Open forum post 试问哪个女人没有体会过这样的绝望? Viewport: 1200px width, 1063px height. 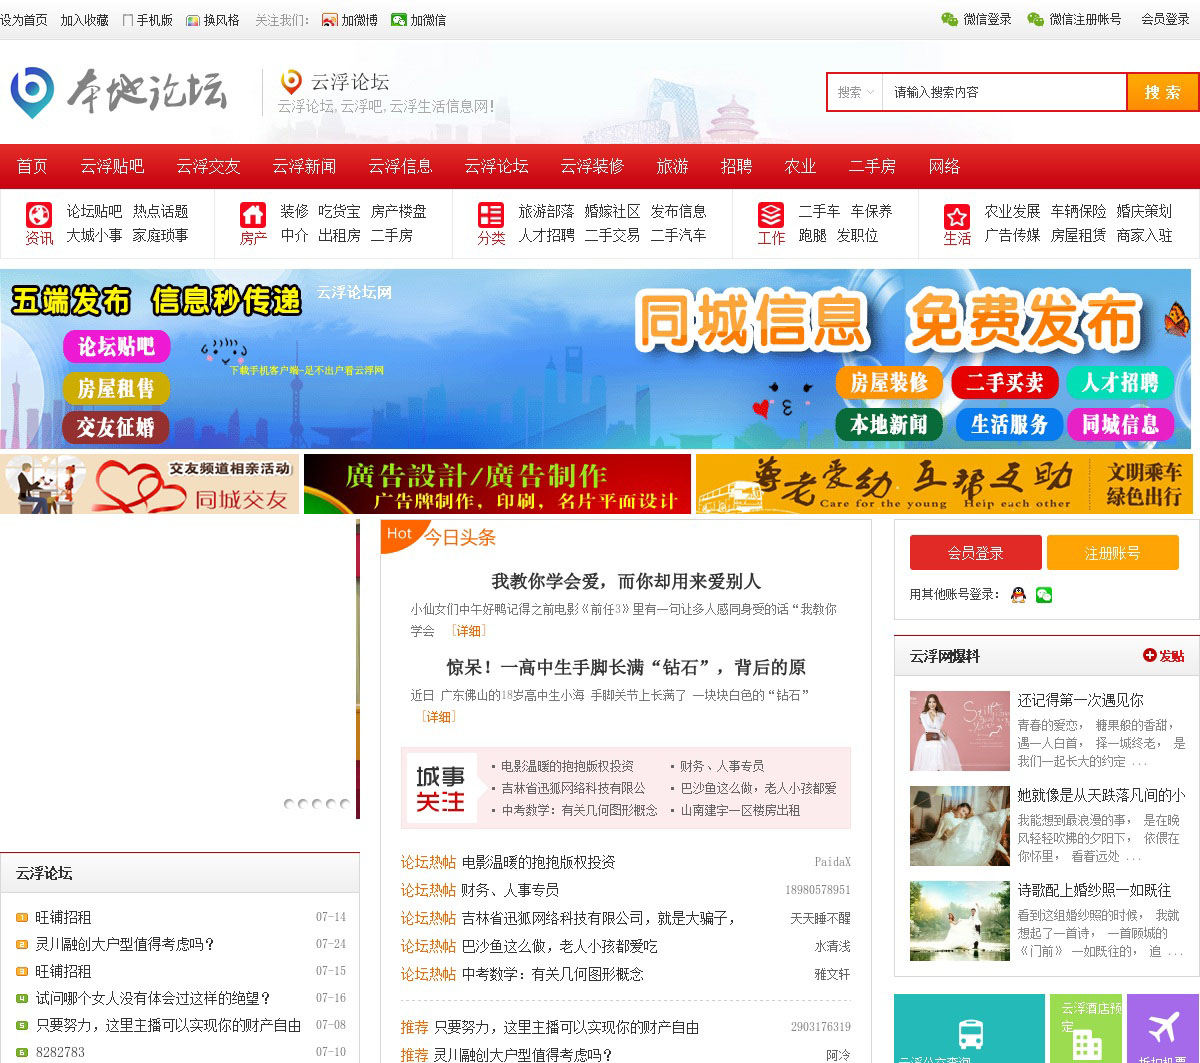point(153,998)
